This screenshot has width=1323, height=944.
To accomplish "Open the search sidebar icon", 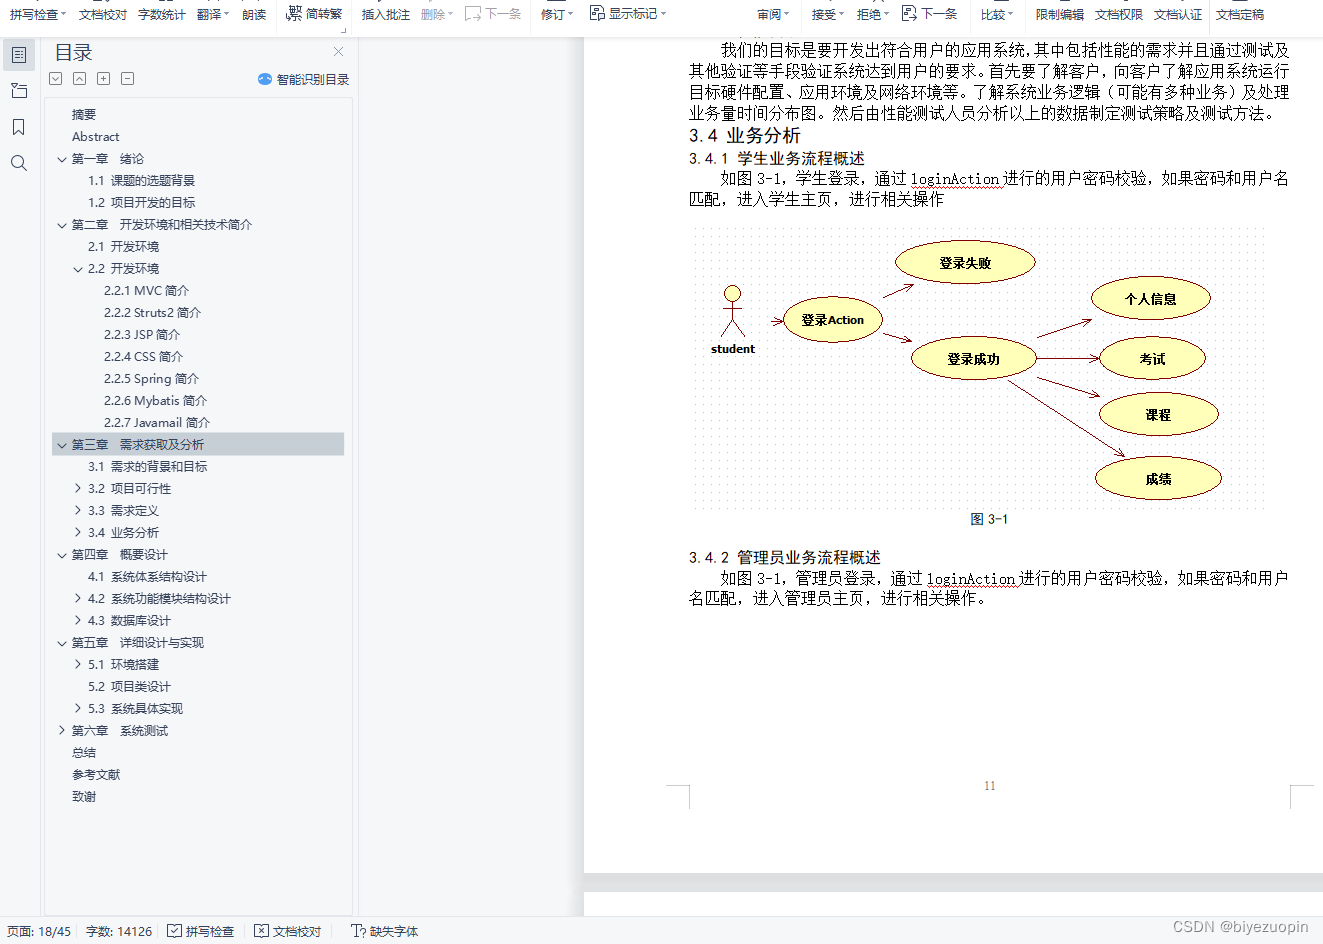I will point(19,163).
